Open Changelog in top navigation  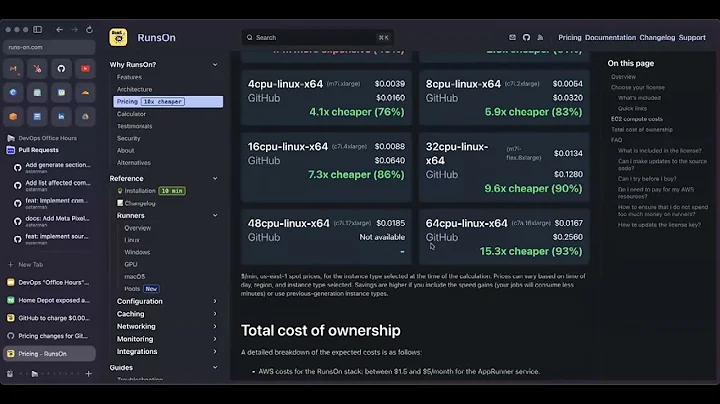657,38
